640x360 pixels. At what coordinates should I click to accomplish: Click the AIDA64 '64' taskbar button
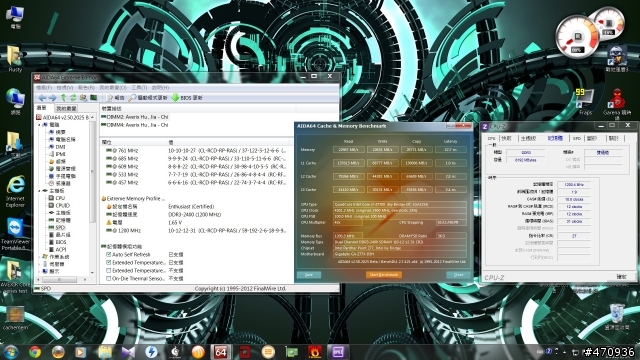[221, 352]
